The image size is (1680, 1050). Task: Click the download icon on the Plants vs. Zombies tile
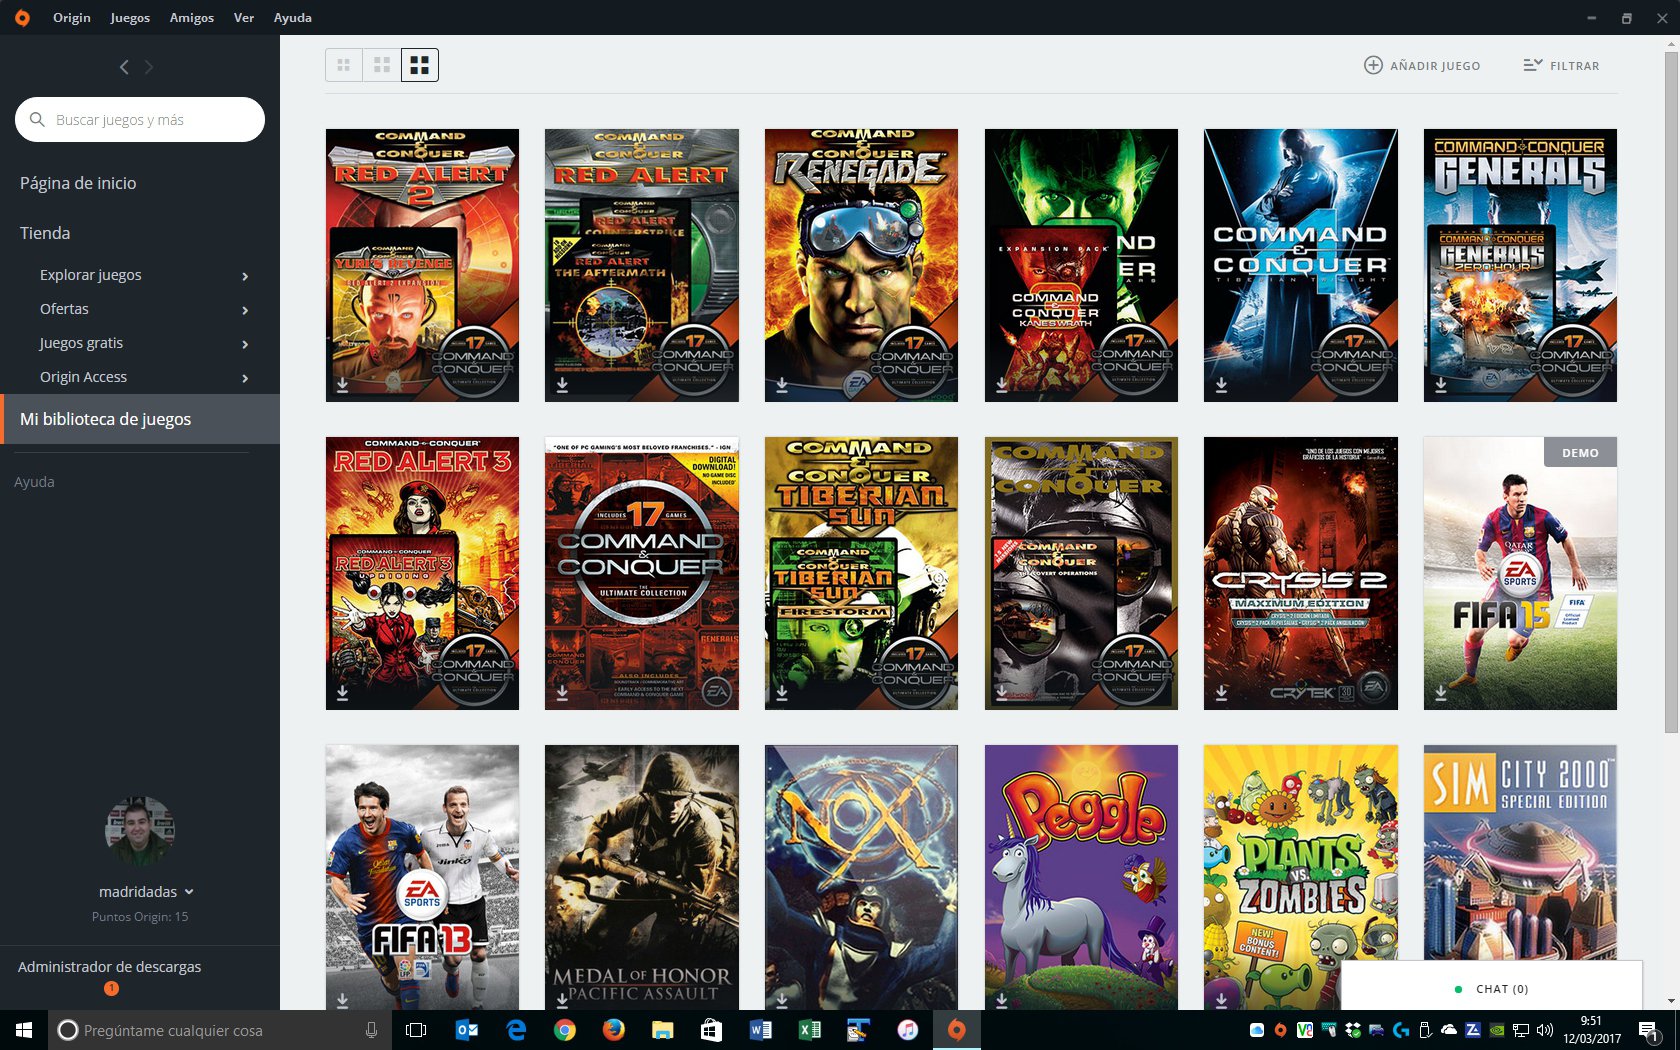(x=1221, y=999)
